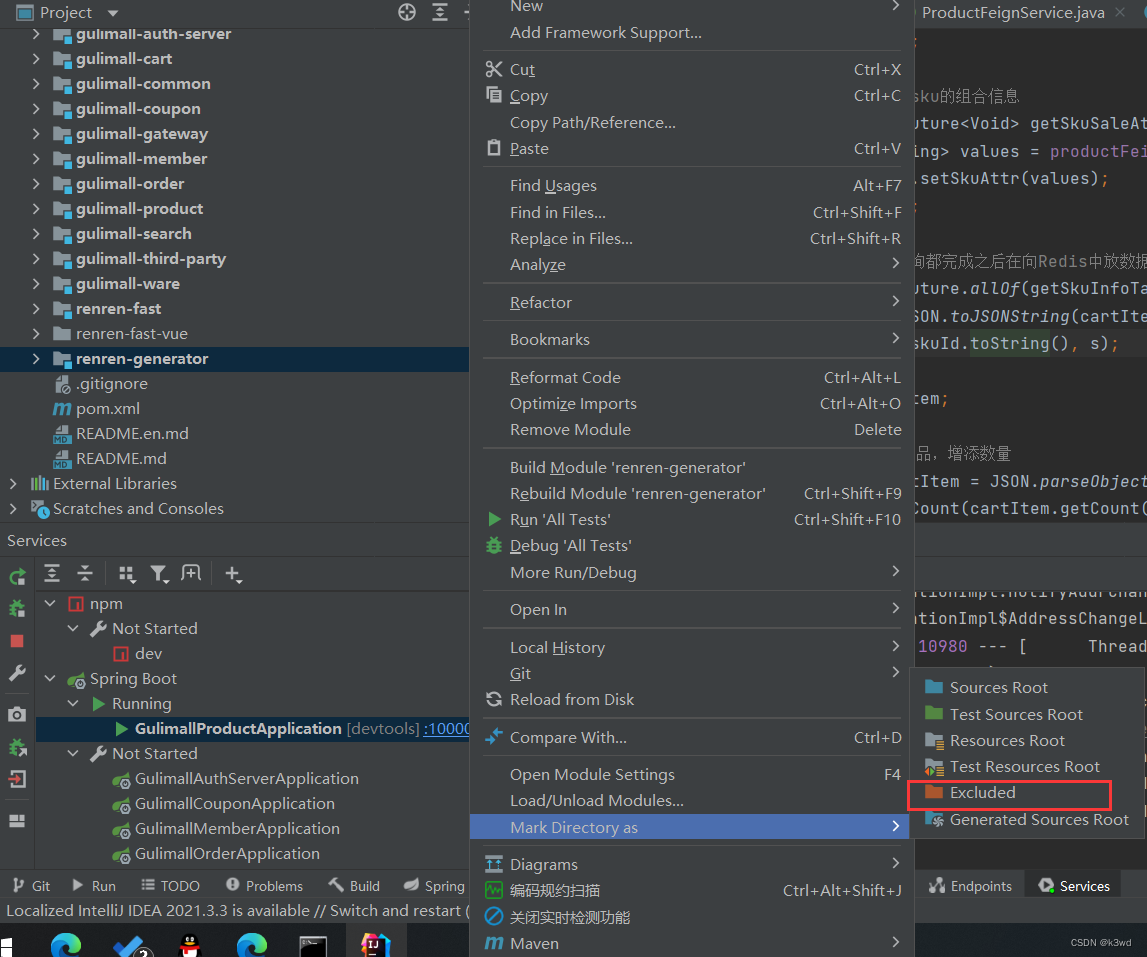Viewport: 1147px width, 957px height.
Task: Mark directory as Resources Root
Action: click(1027, 740)
